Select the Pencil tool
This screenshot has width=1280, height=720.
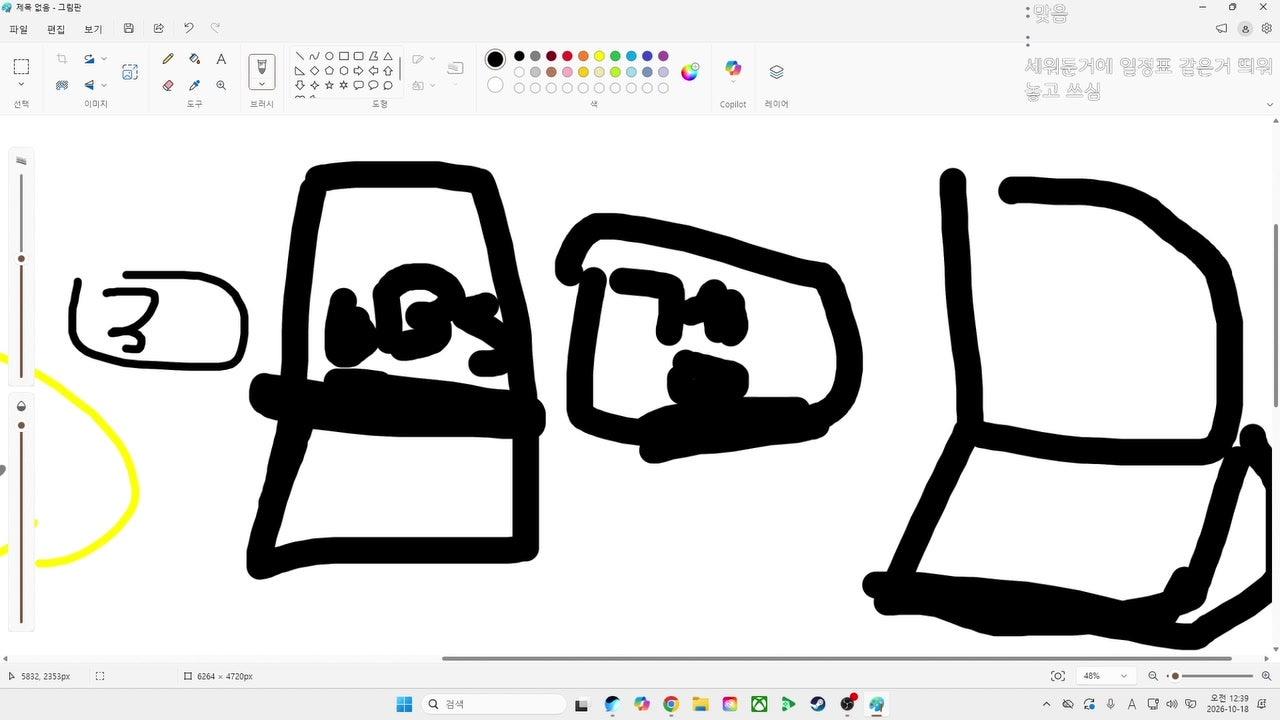tap(168, 60)
